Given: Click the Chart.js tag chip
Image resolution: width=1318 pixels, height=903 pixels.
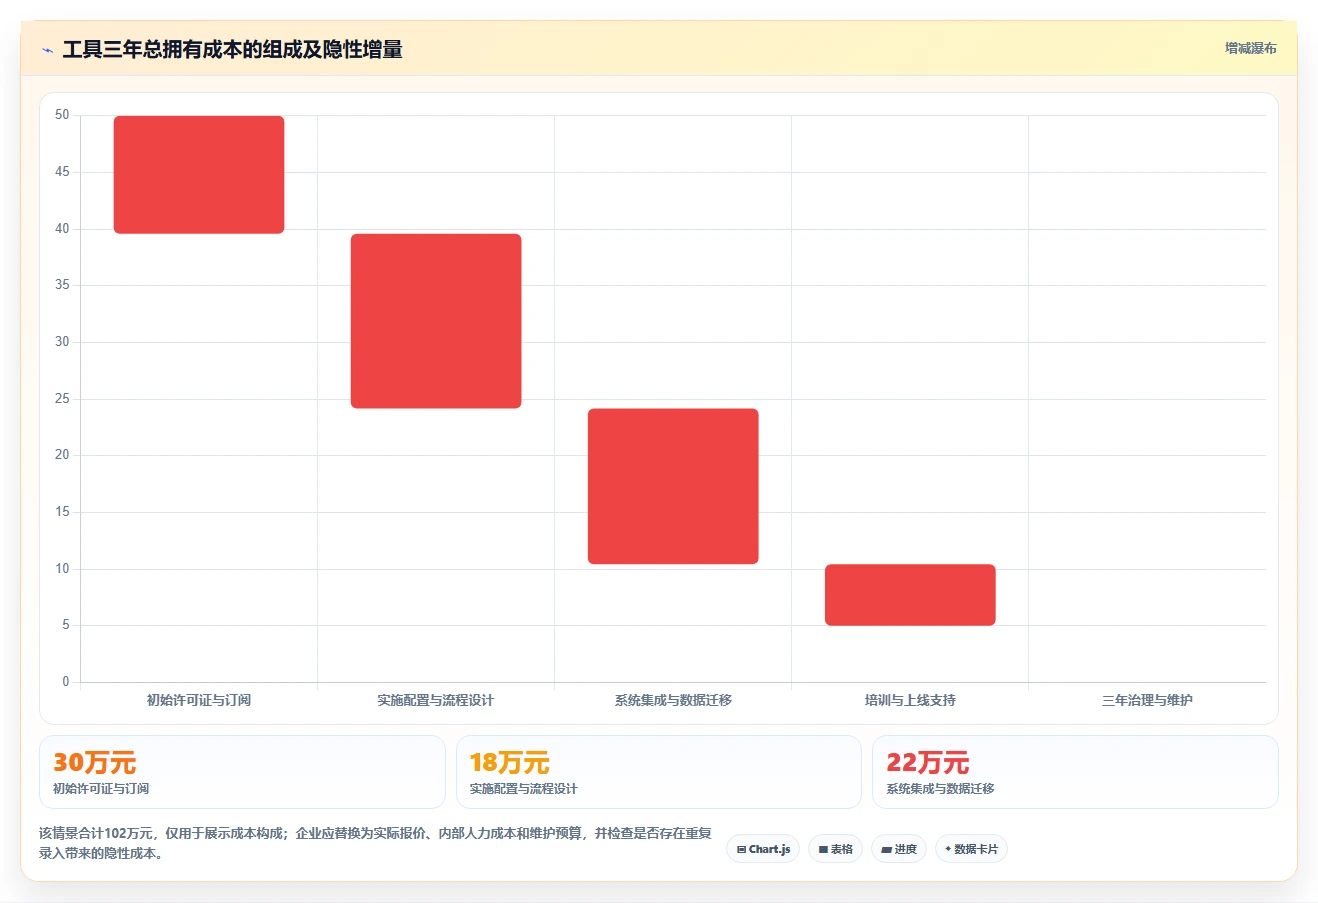Looking at the screenshot, I should click(763, 849).
